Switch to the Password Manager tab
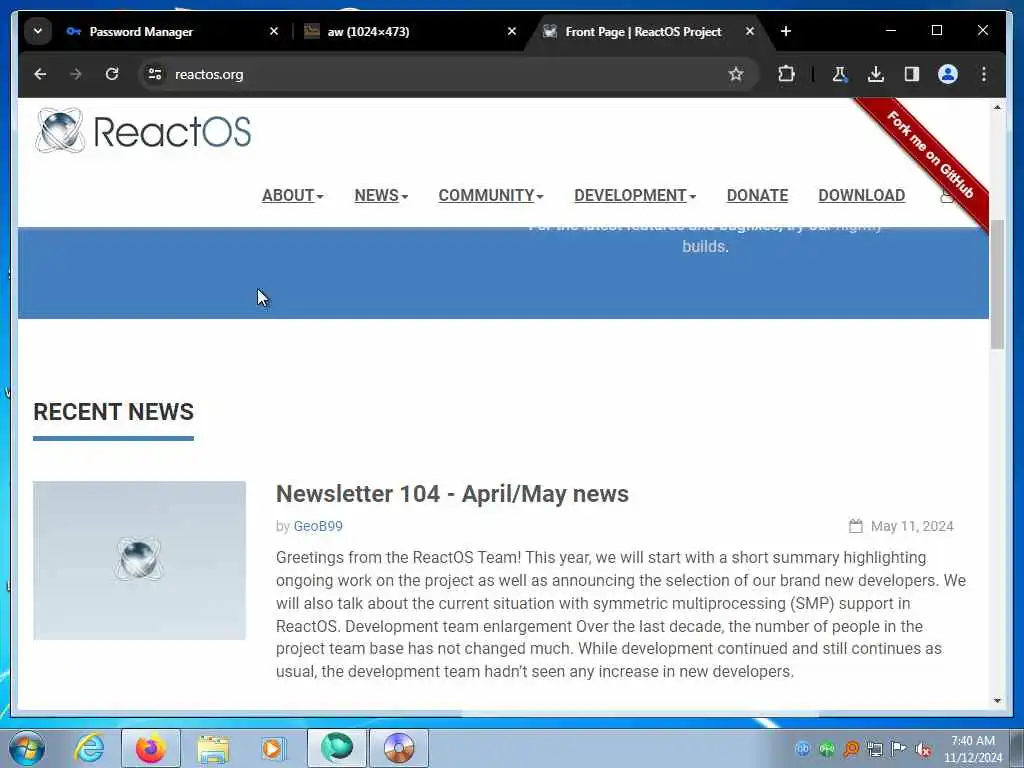The width and height of the screenshot is (1024, 768). click(x=141, y=31)
